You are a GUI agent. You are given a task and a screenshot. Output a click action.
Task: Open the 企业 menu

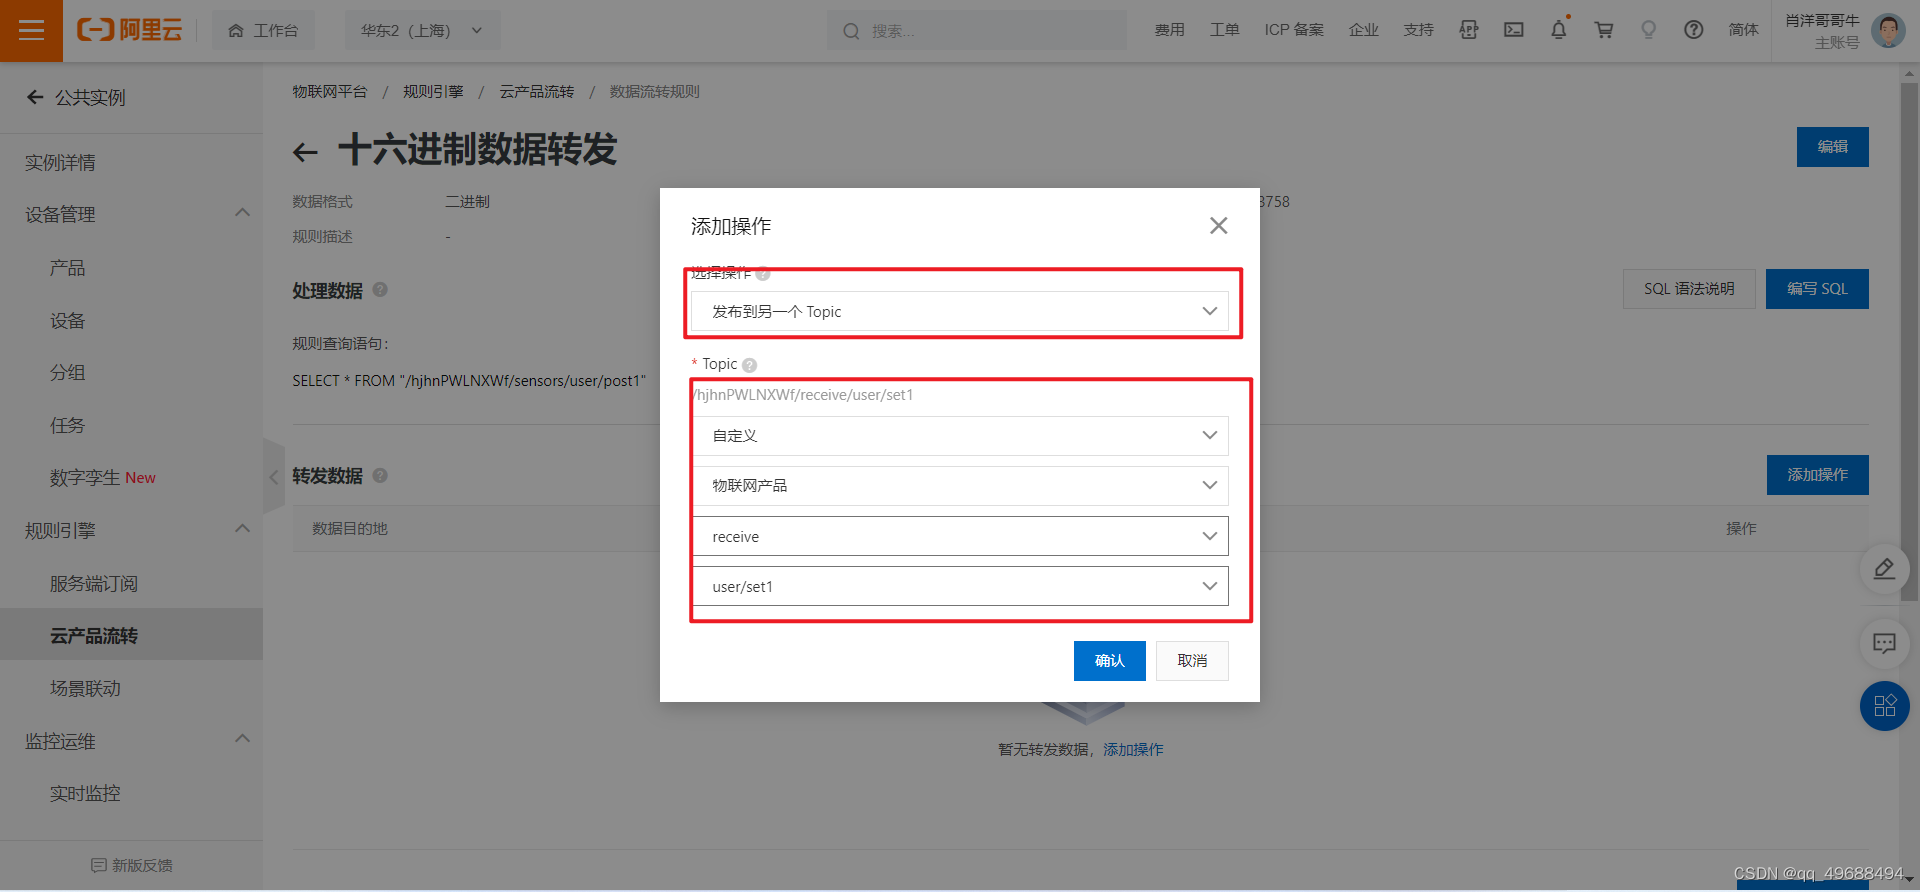click(x=1363, y=30)
